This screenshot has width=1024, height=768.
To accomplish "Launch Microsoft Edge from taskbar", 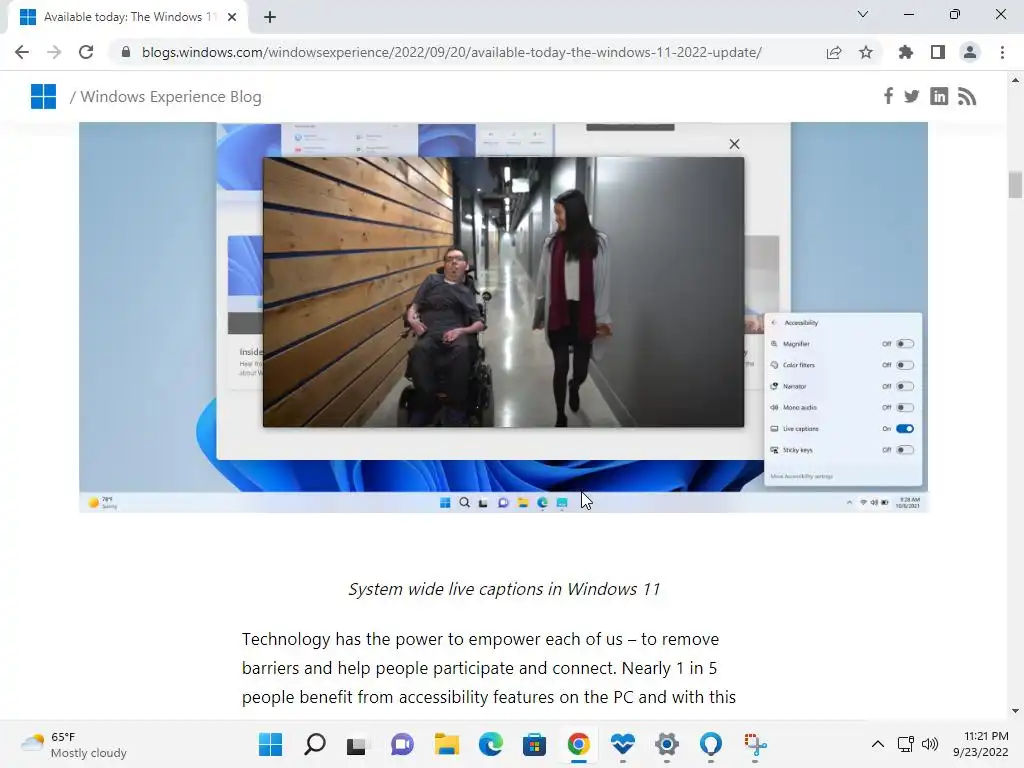I will pyautogui.click(x=490, y=744).
